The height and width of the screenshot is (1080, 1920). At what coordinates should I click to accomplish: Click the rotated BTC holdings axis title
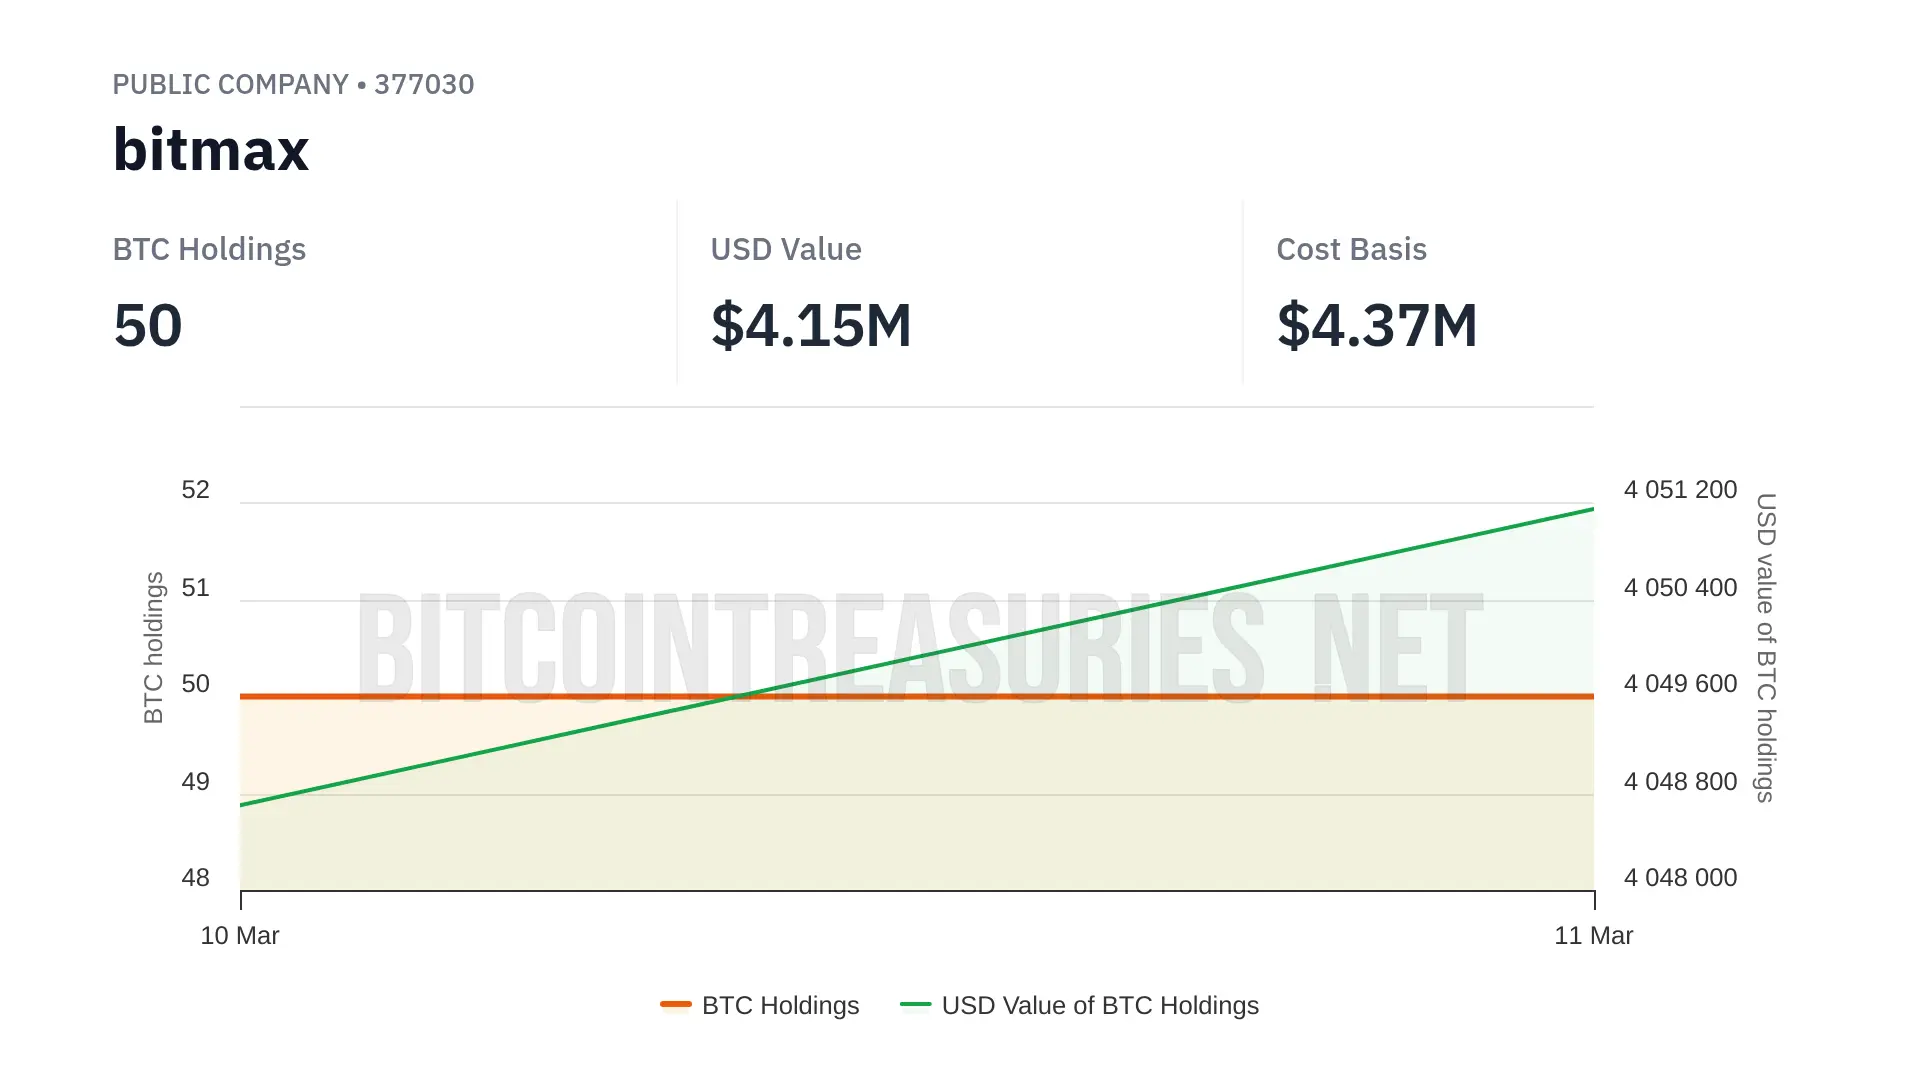(x=153, y=648)
